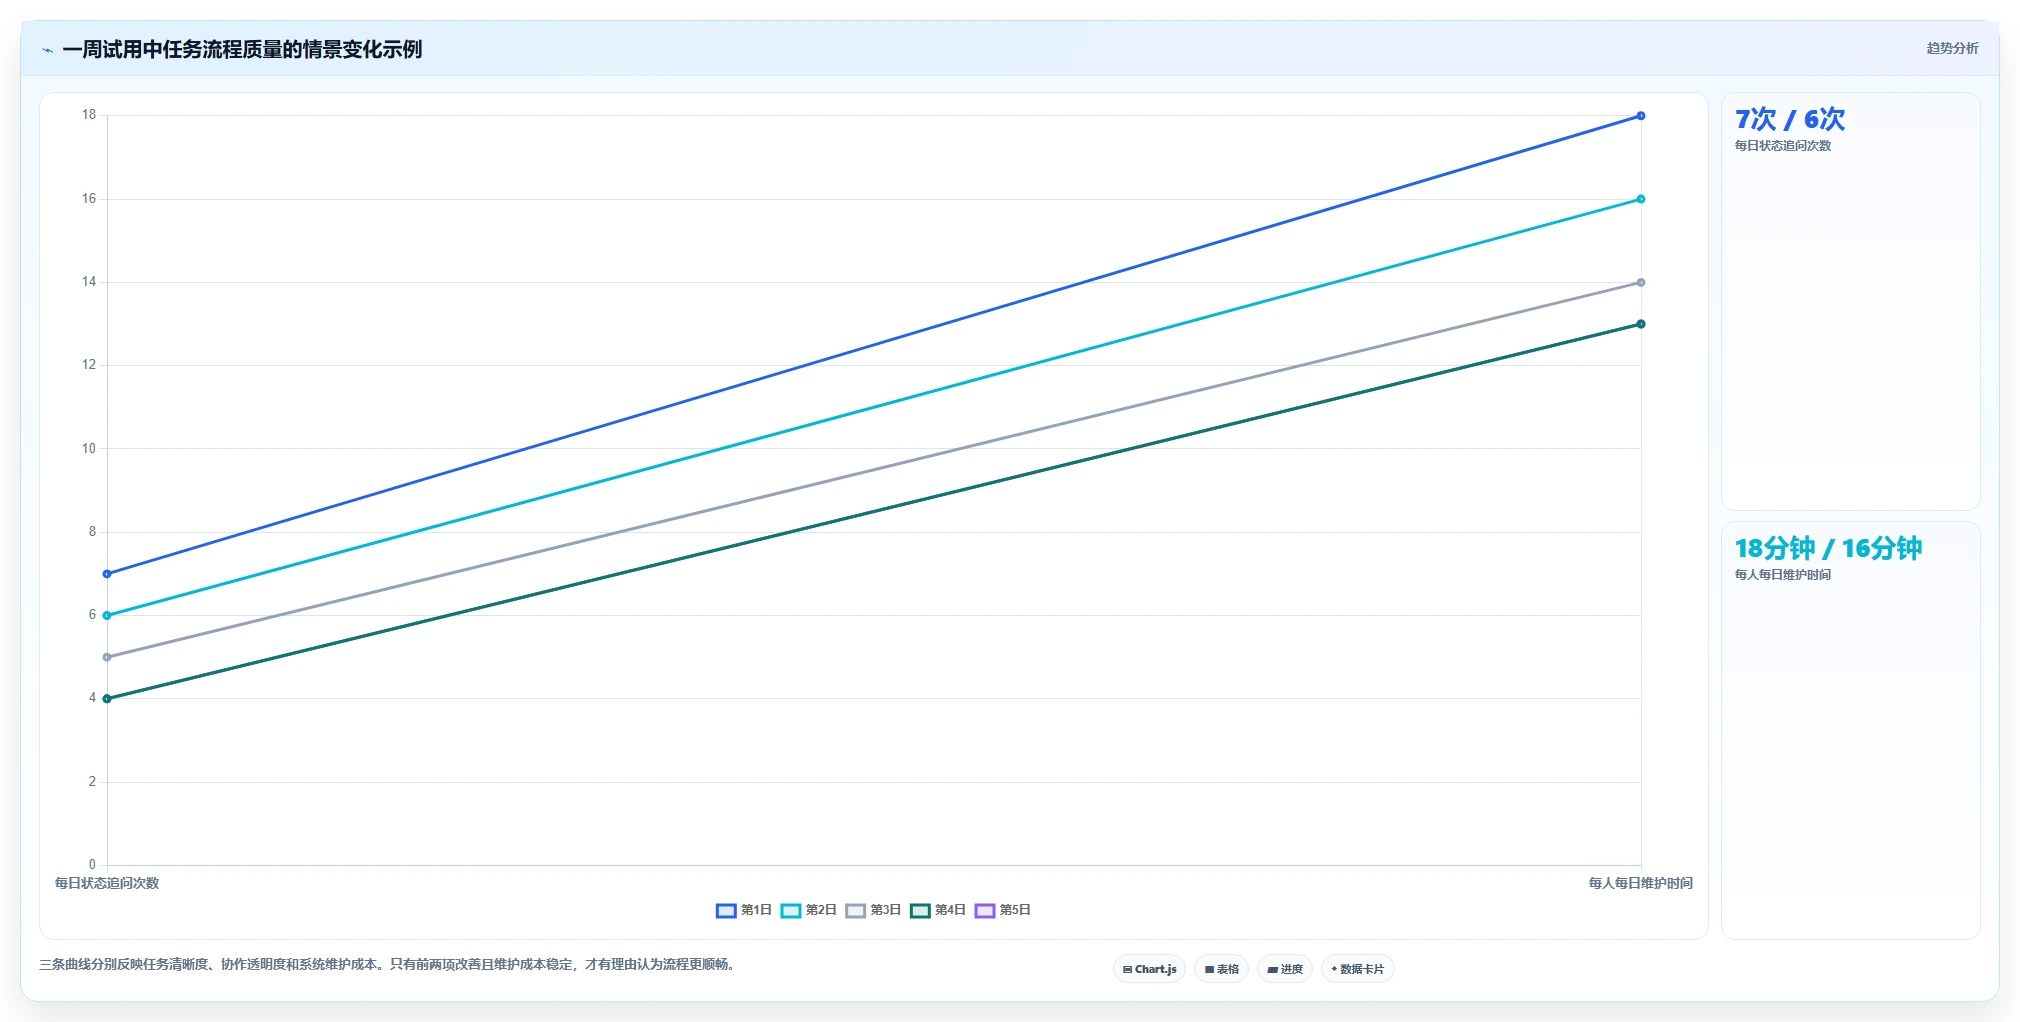Viewport: 2020px width, 1022px height.
Task: Select the 第1日 data point at value 7
Action: point(107,574)
